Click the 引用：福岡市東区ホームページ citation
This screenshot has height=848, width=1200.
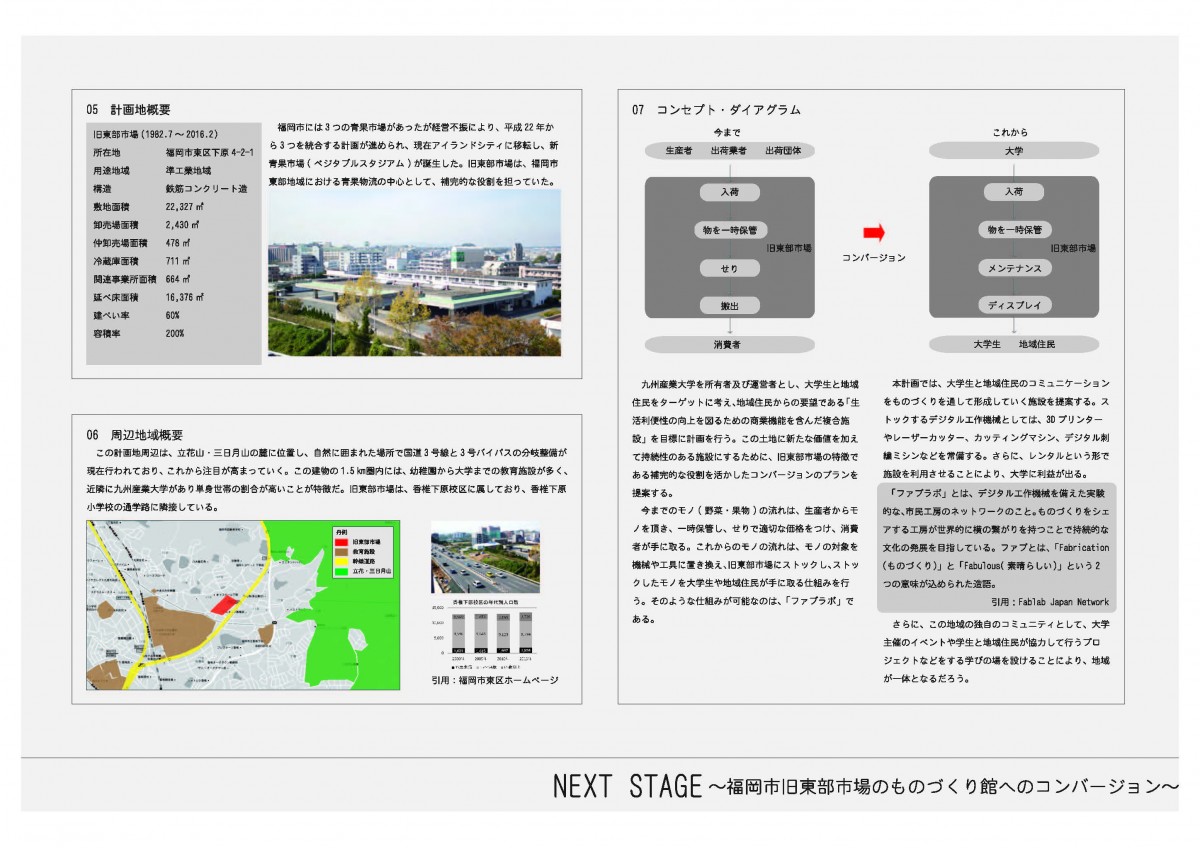click(494, 680)
